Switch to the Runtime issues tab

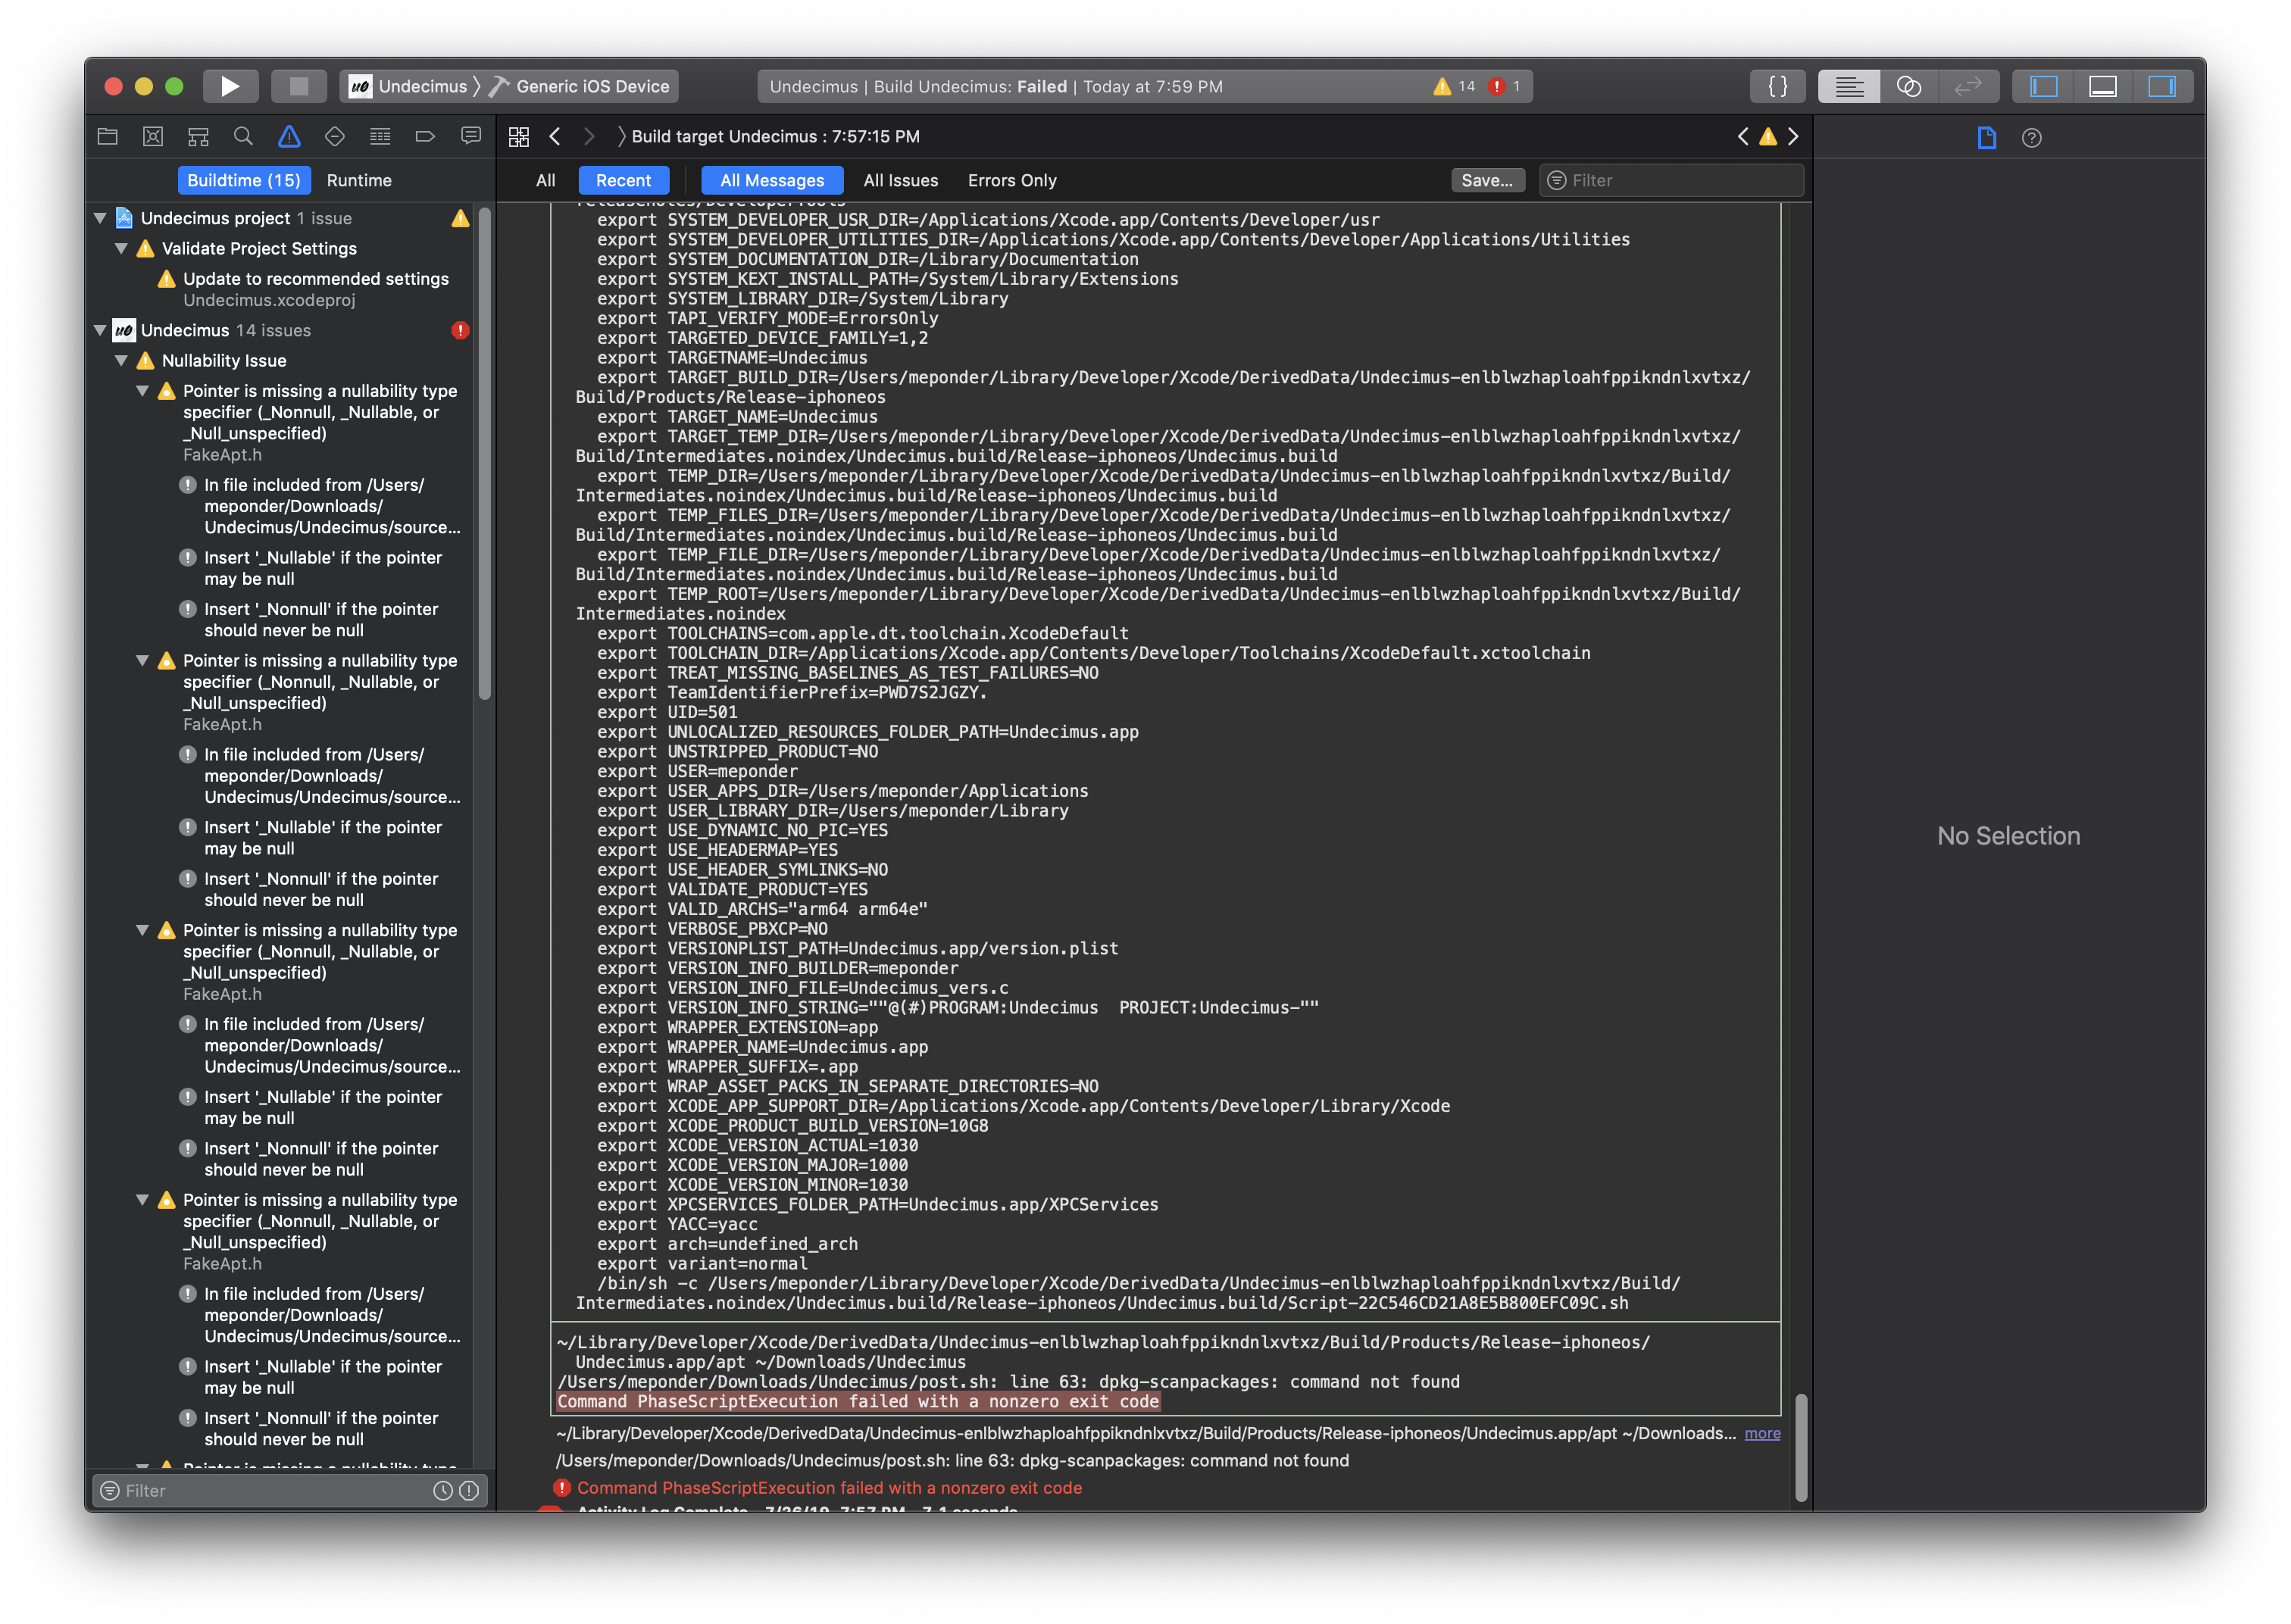coord(359,180)
